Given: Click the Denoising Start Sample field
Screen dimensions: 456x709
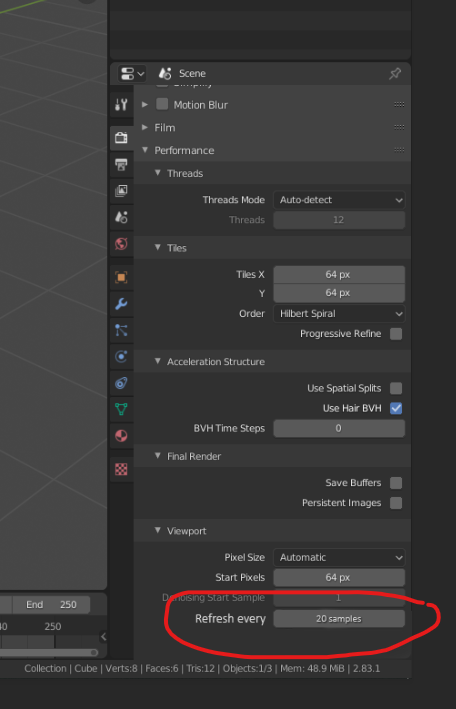Looking at the screenshot, I should (339, 597).
